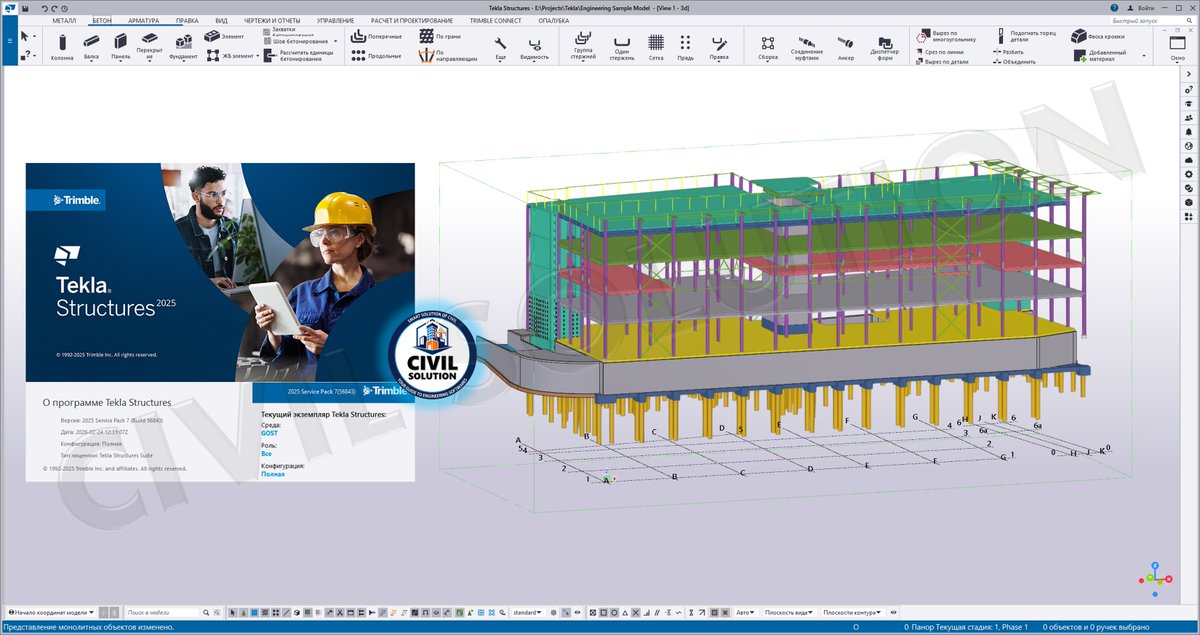Expand Шов бетонирования dropdown arrow
Viewport: 1200px width, 635px height.
(336, 41)
